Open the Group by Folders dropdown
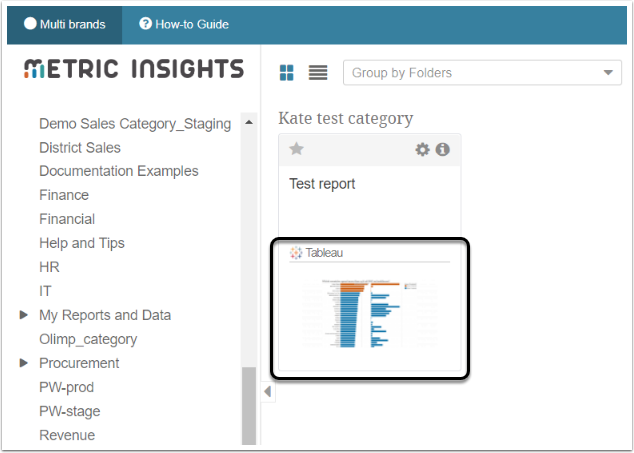Screen dimensions: 634x453 click(x=482, y=73)
